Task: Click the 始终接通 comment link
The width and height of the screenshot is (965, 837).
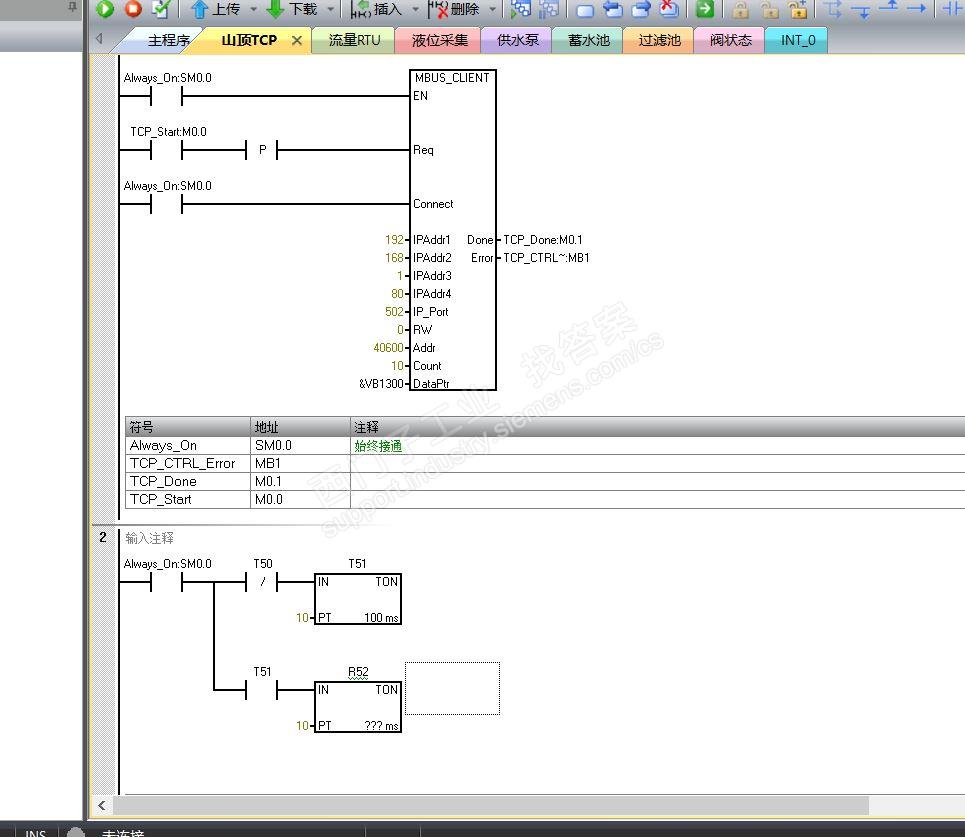Action: click(x=378, y=446)
